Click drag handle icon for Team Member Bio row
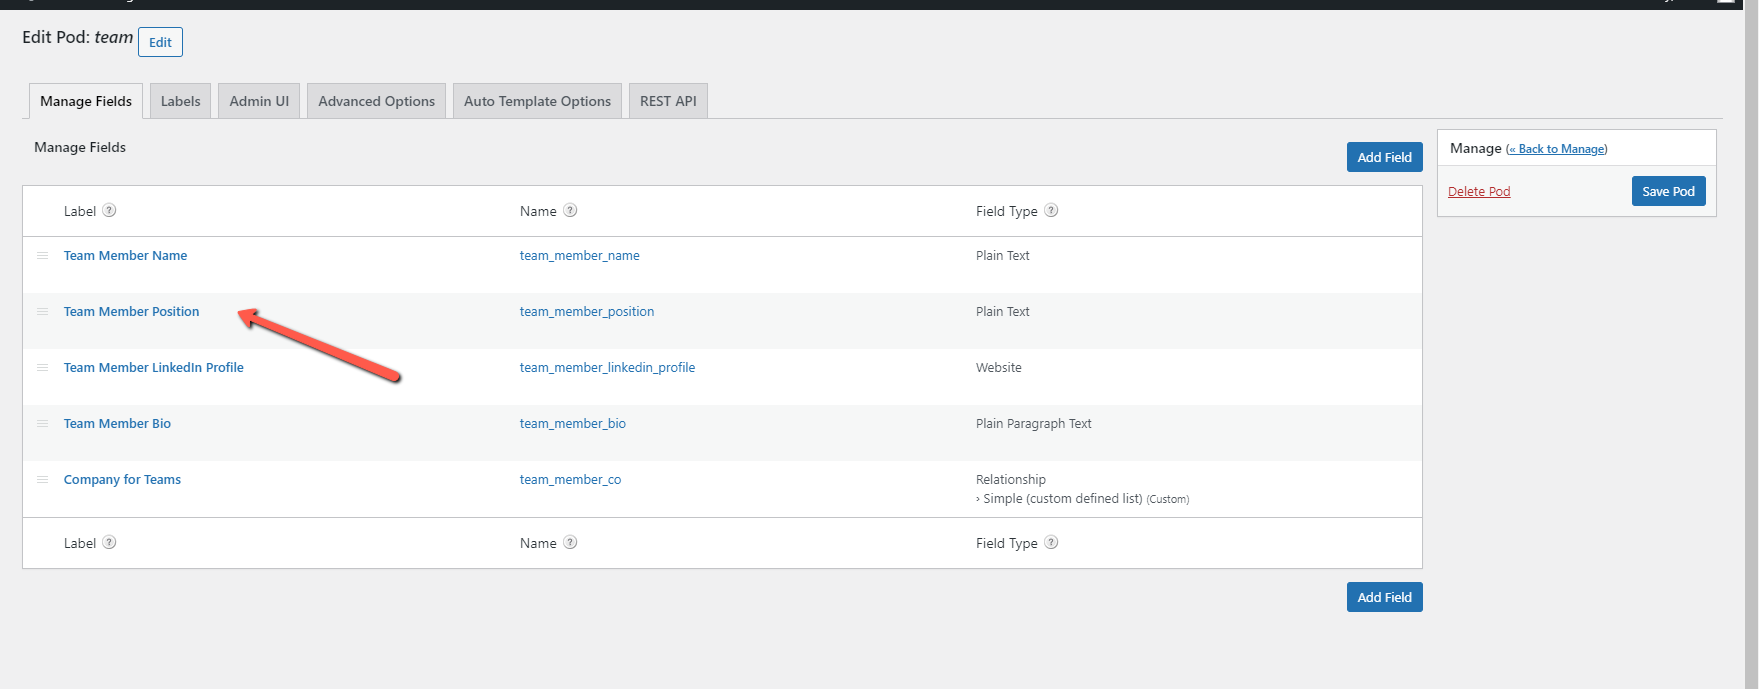The width and height of the screenshot is (1759, 689). 43,424
